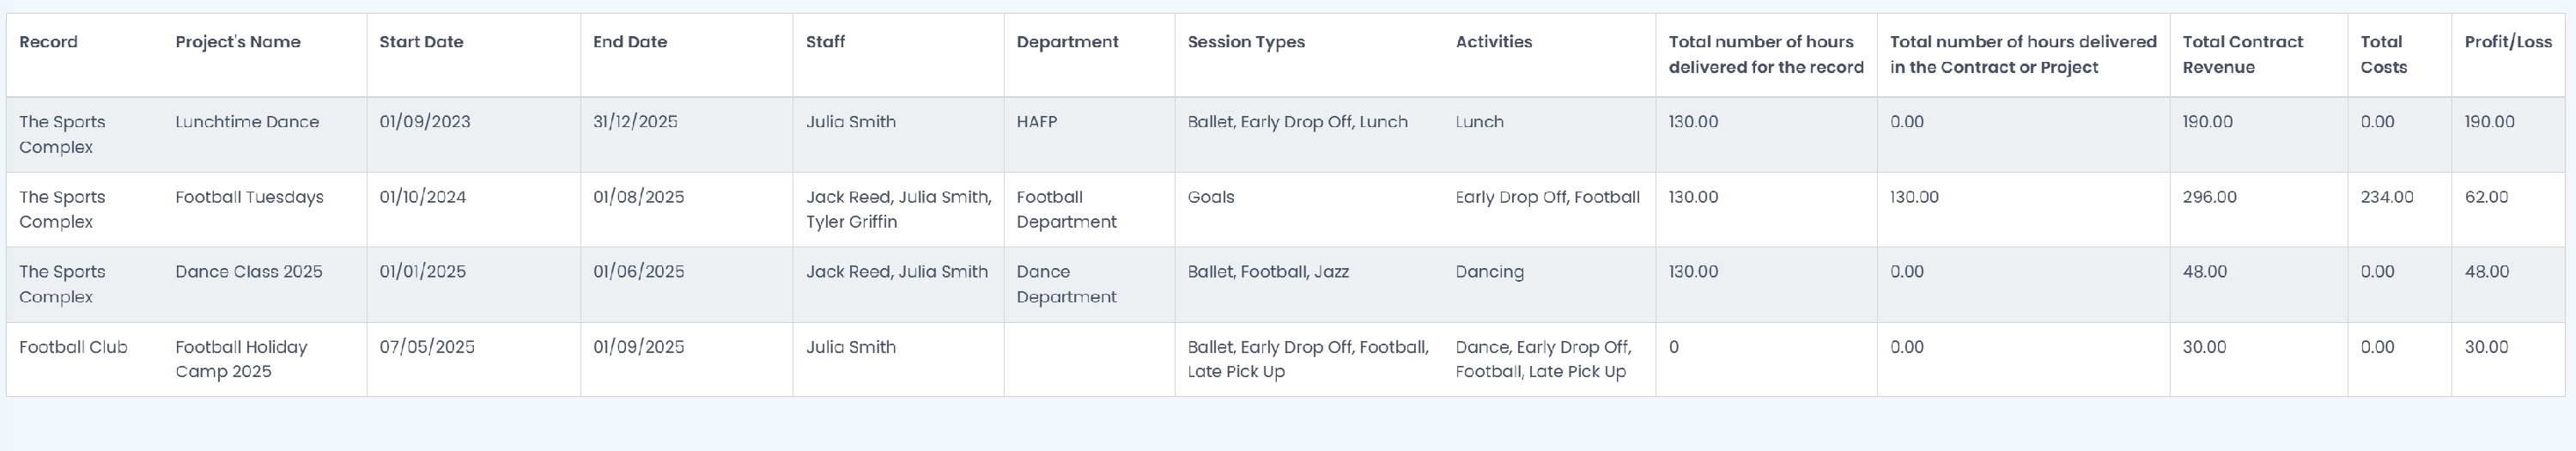The height and width of the screenshot is (451, 2576).
Task: Click the Football Club record cell
Action: 73,347
